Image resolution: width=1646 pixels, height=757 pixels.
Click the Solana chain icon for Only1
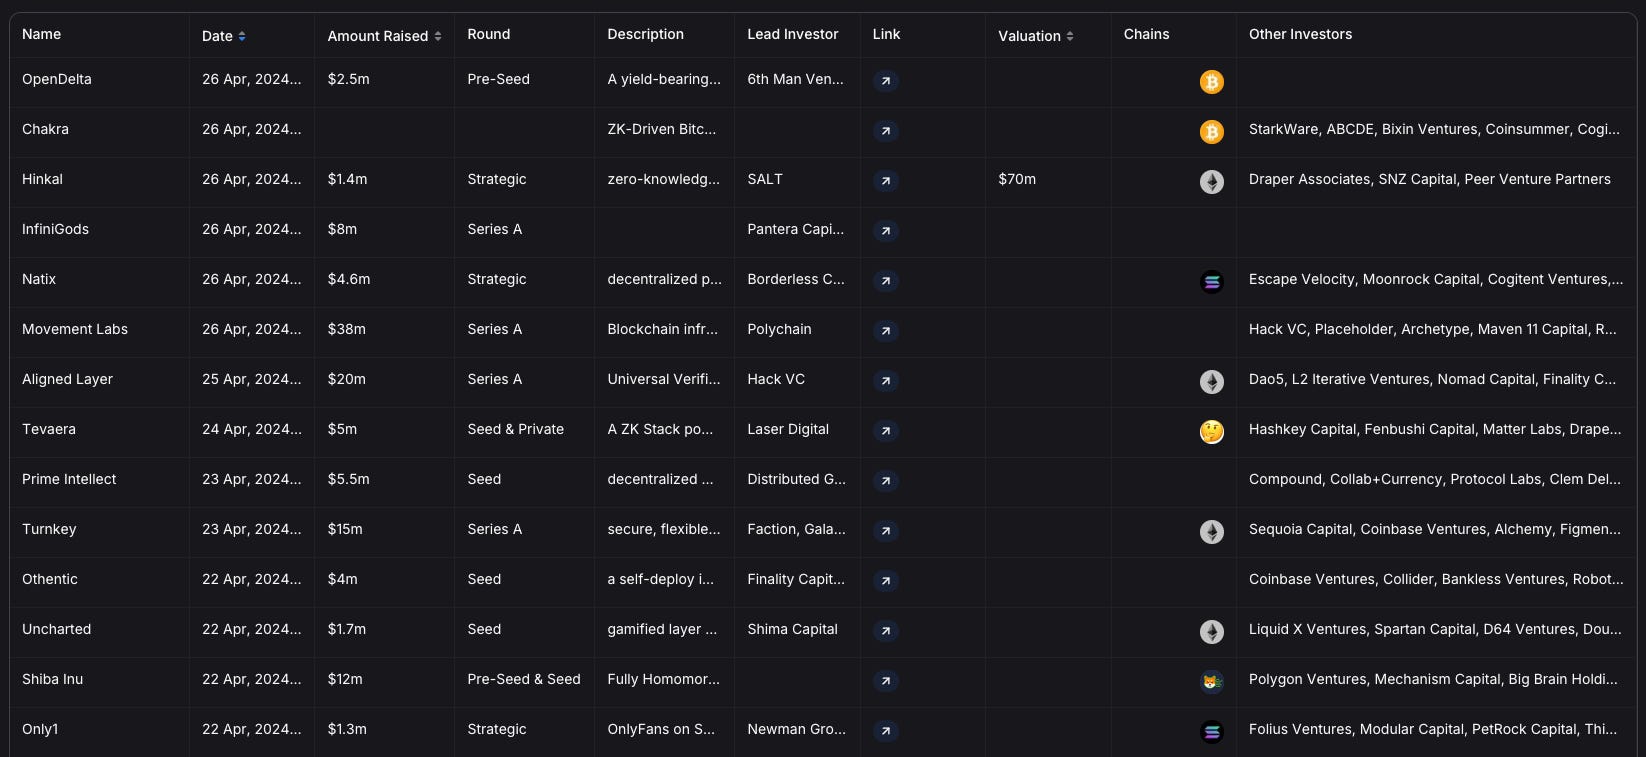point(1212,732)
